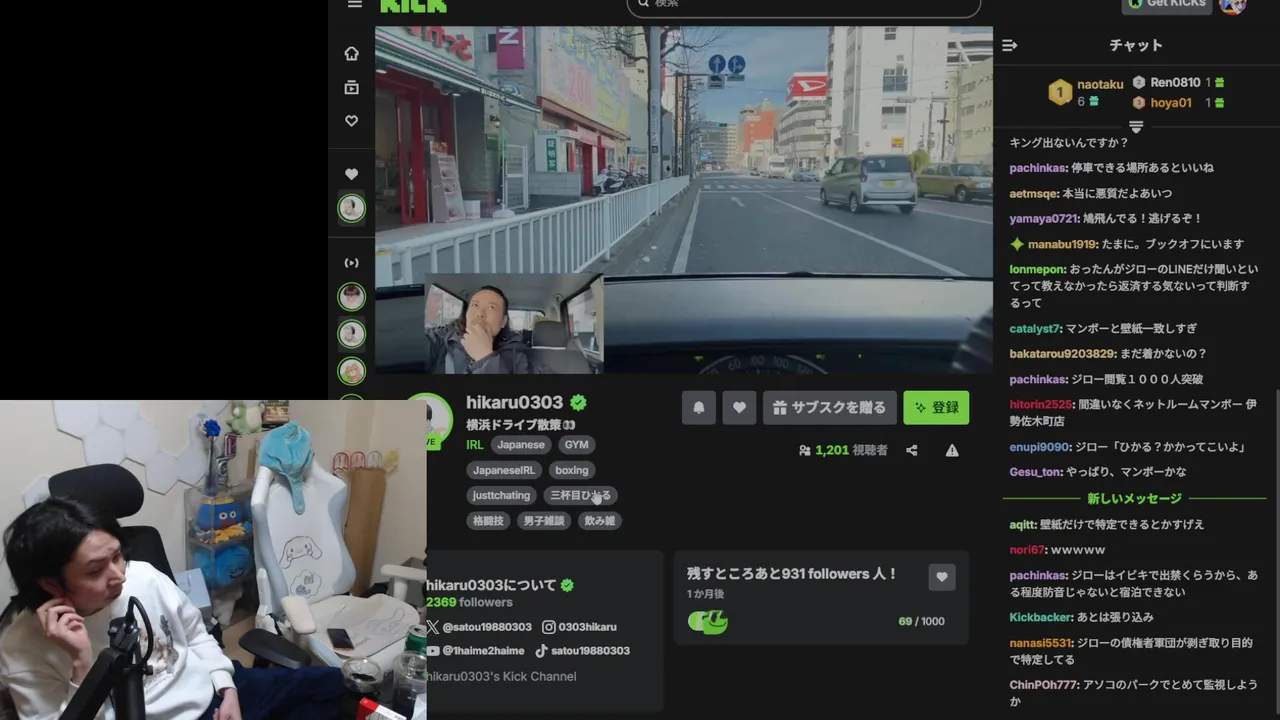Open chat user catalyst7
Screen dimensions: 1280x720
1035,328
